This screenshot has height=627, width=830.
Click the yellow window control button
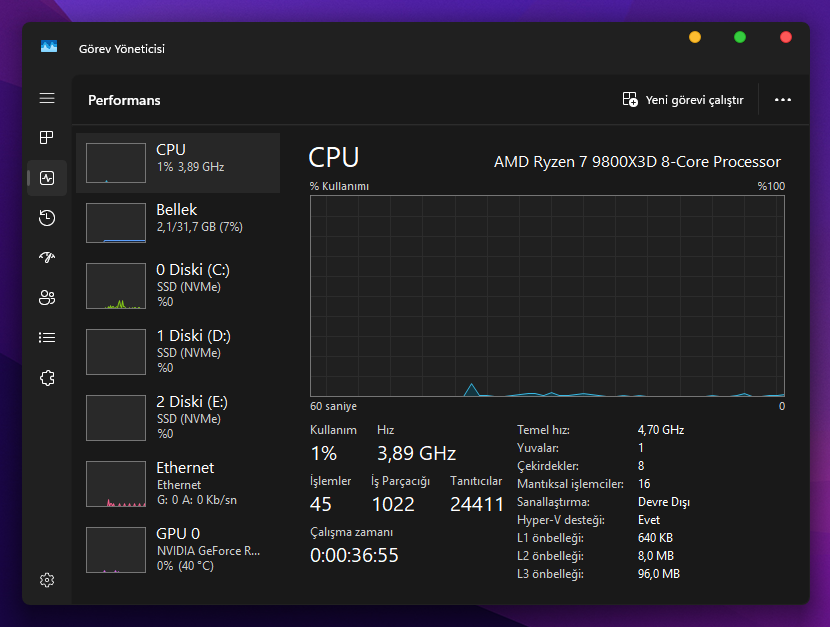click(695, 37)
